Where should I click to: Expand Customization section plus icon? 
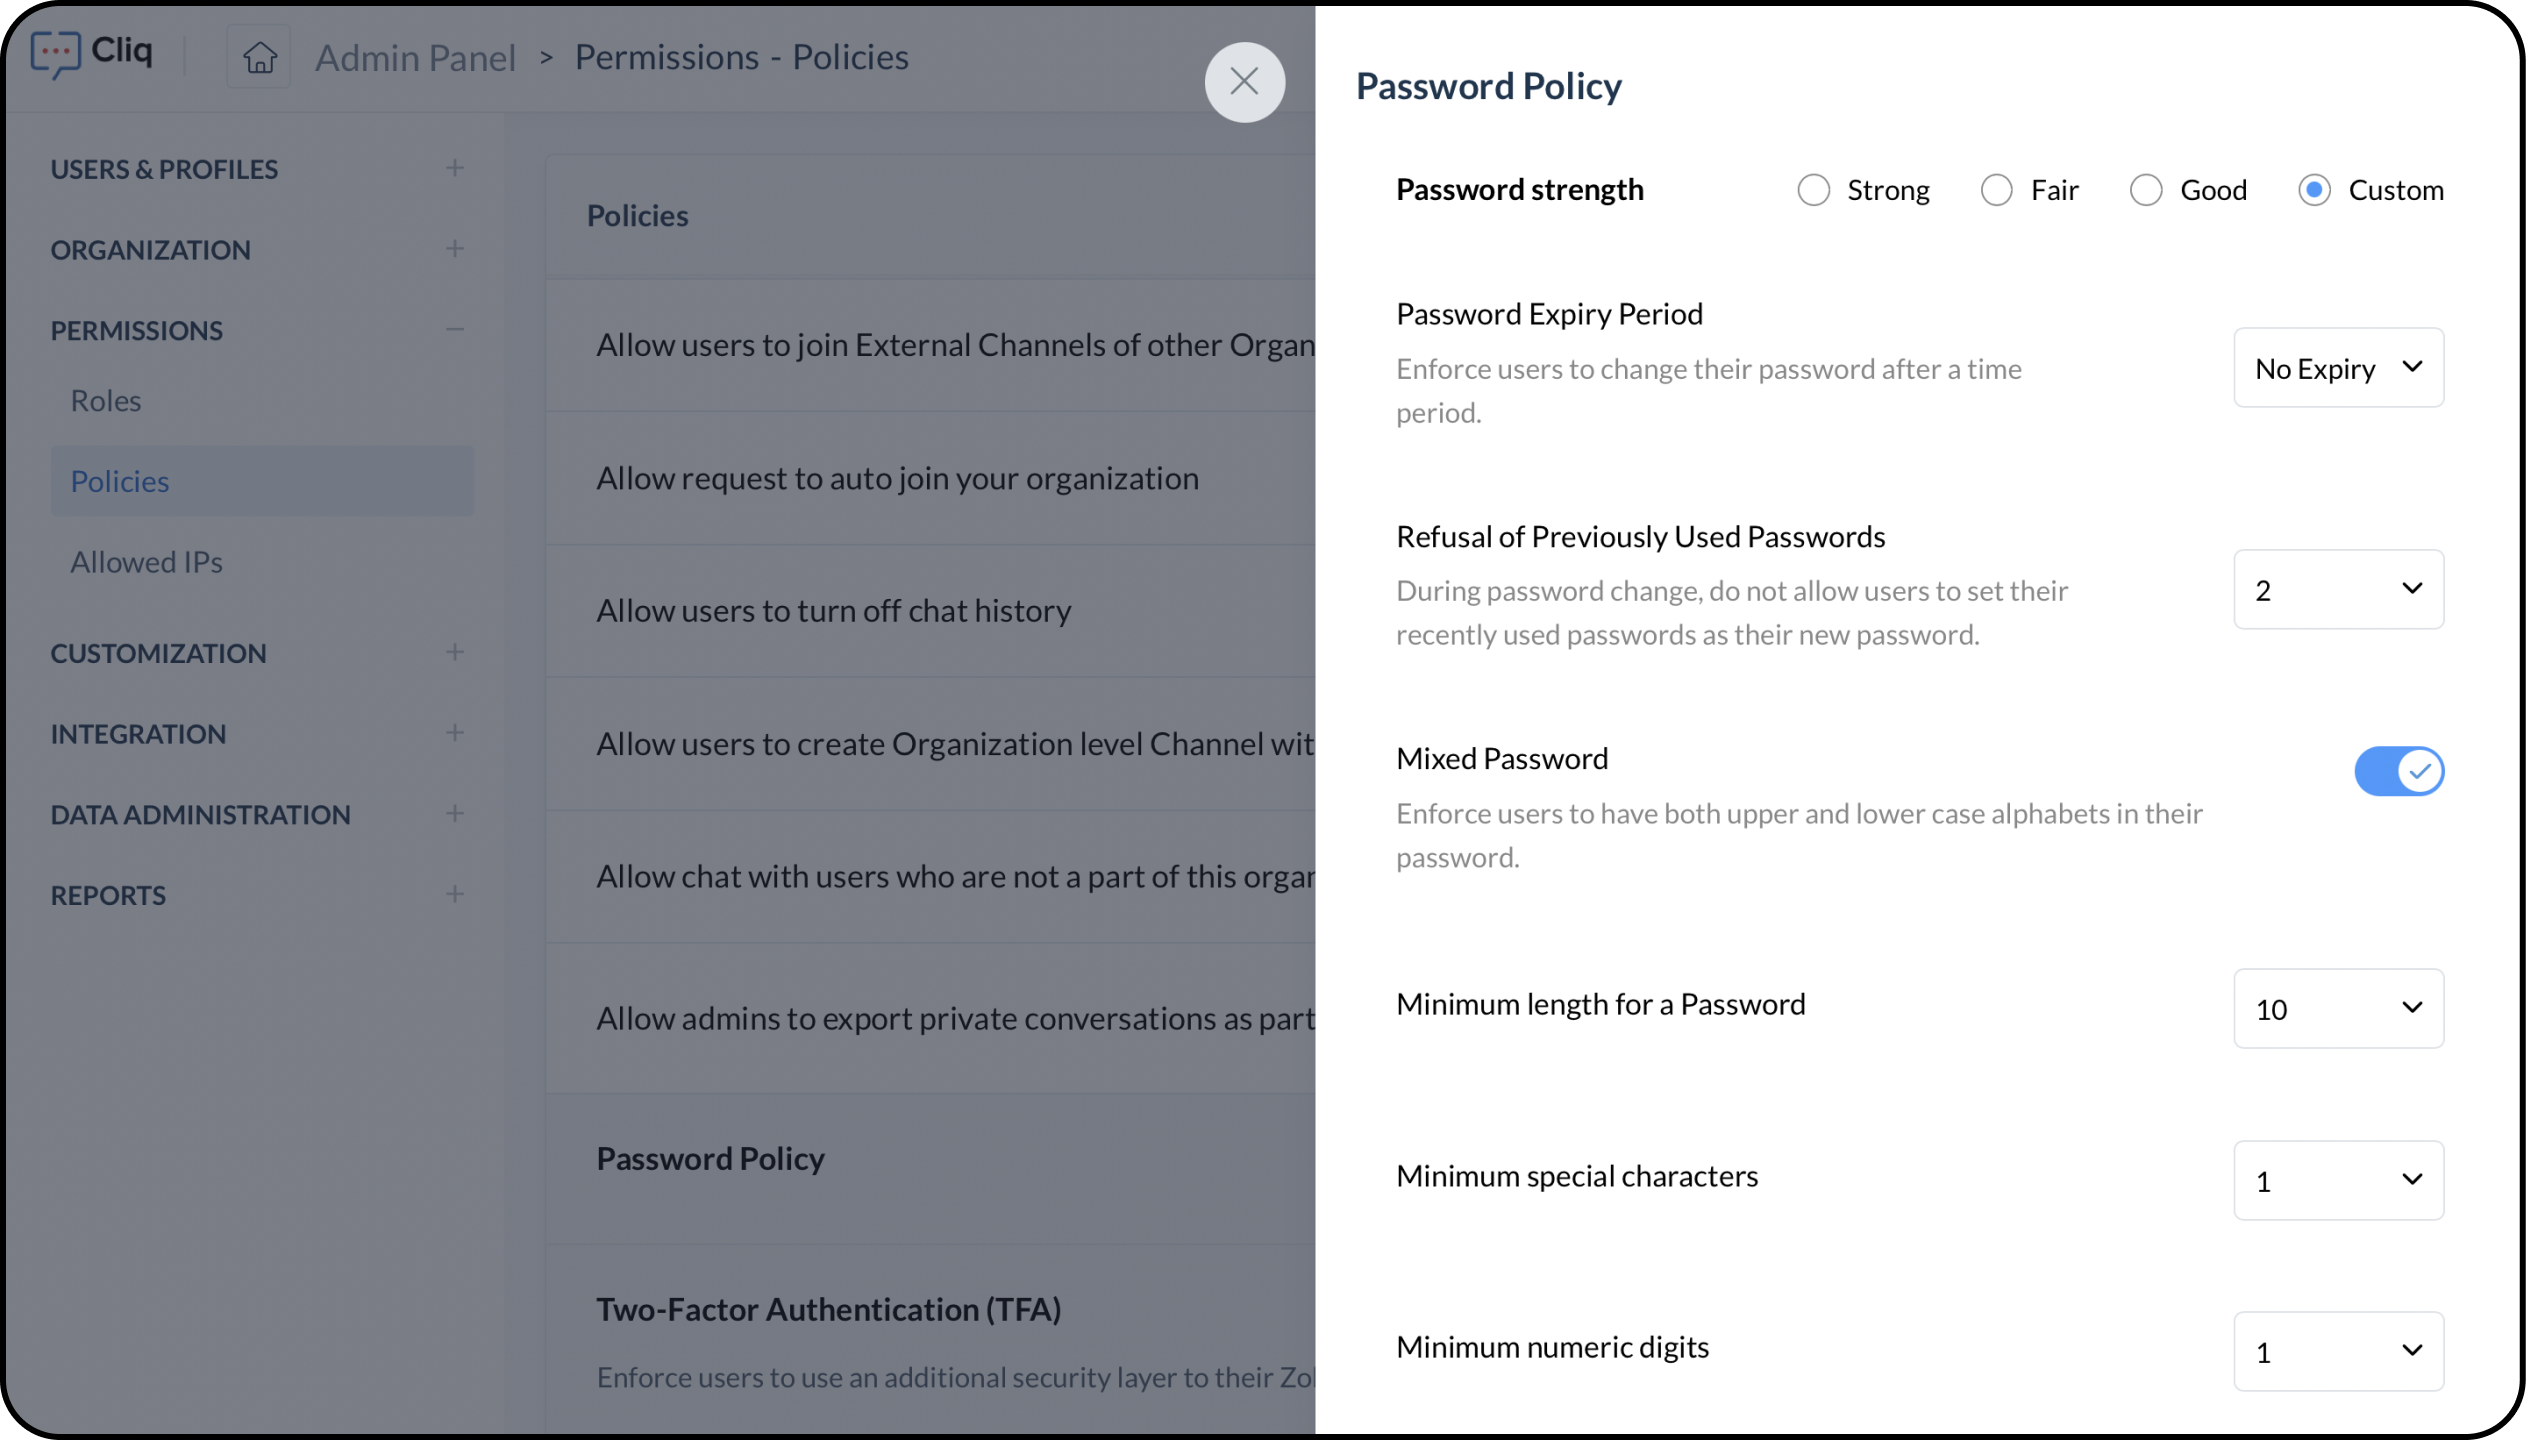[455, 653]
